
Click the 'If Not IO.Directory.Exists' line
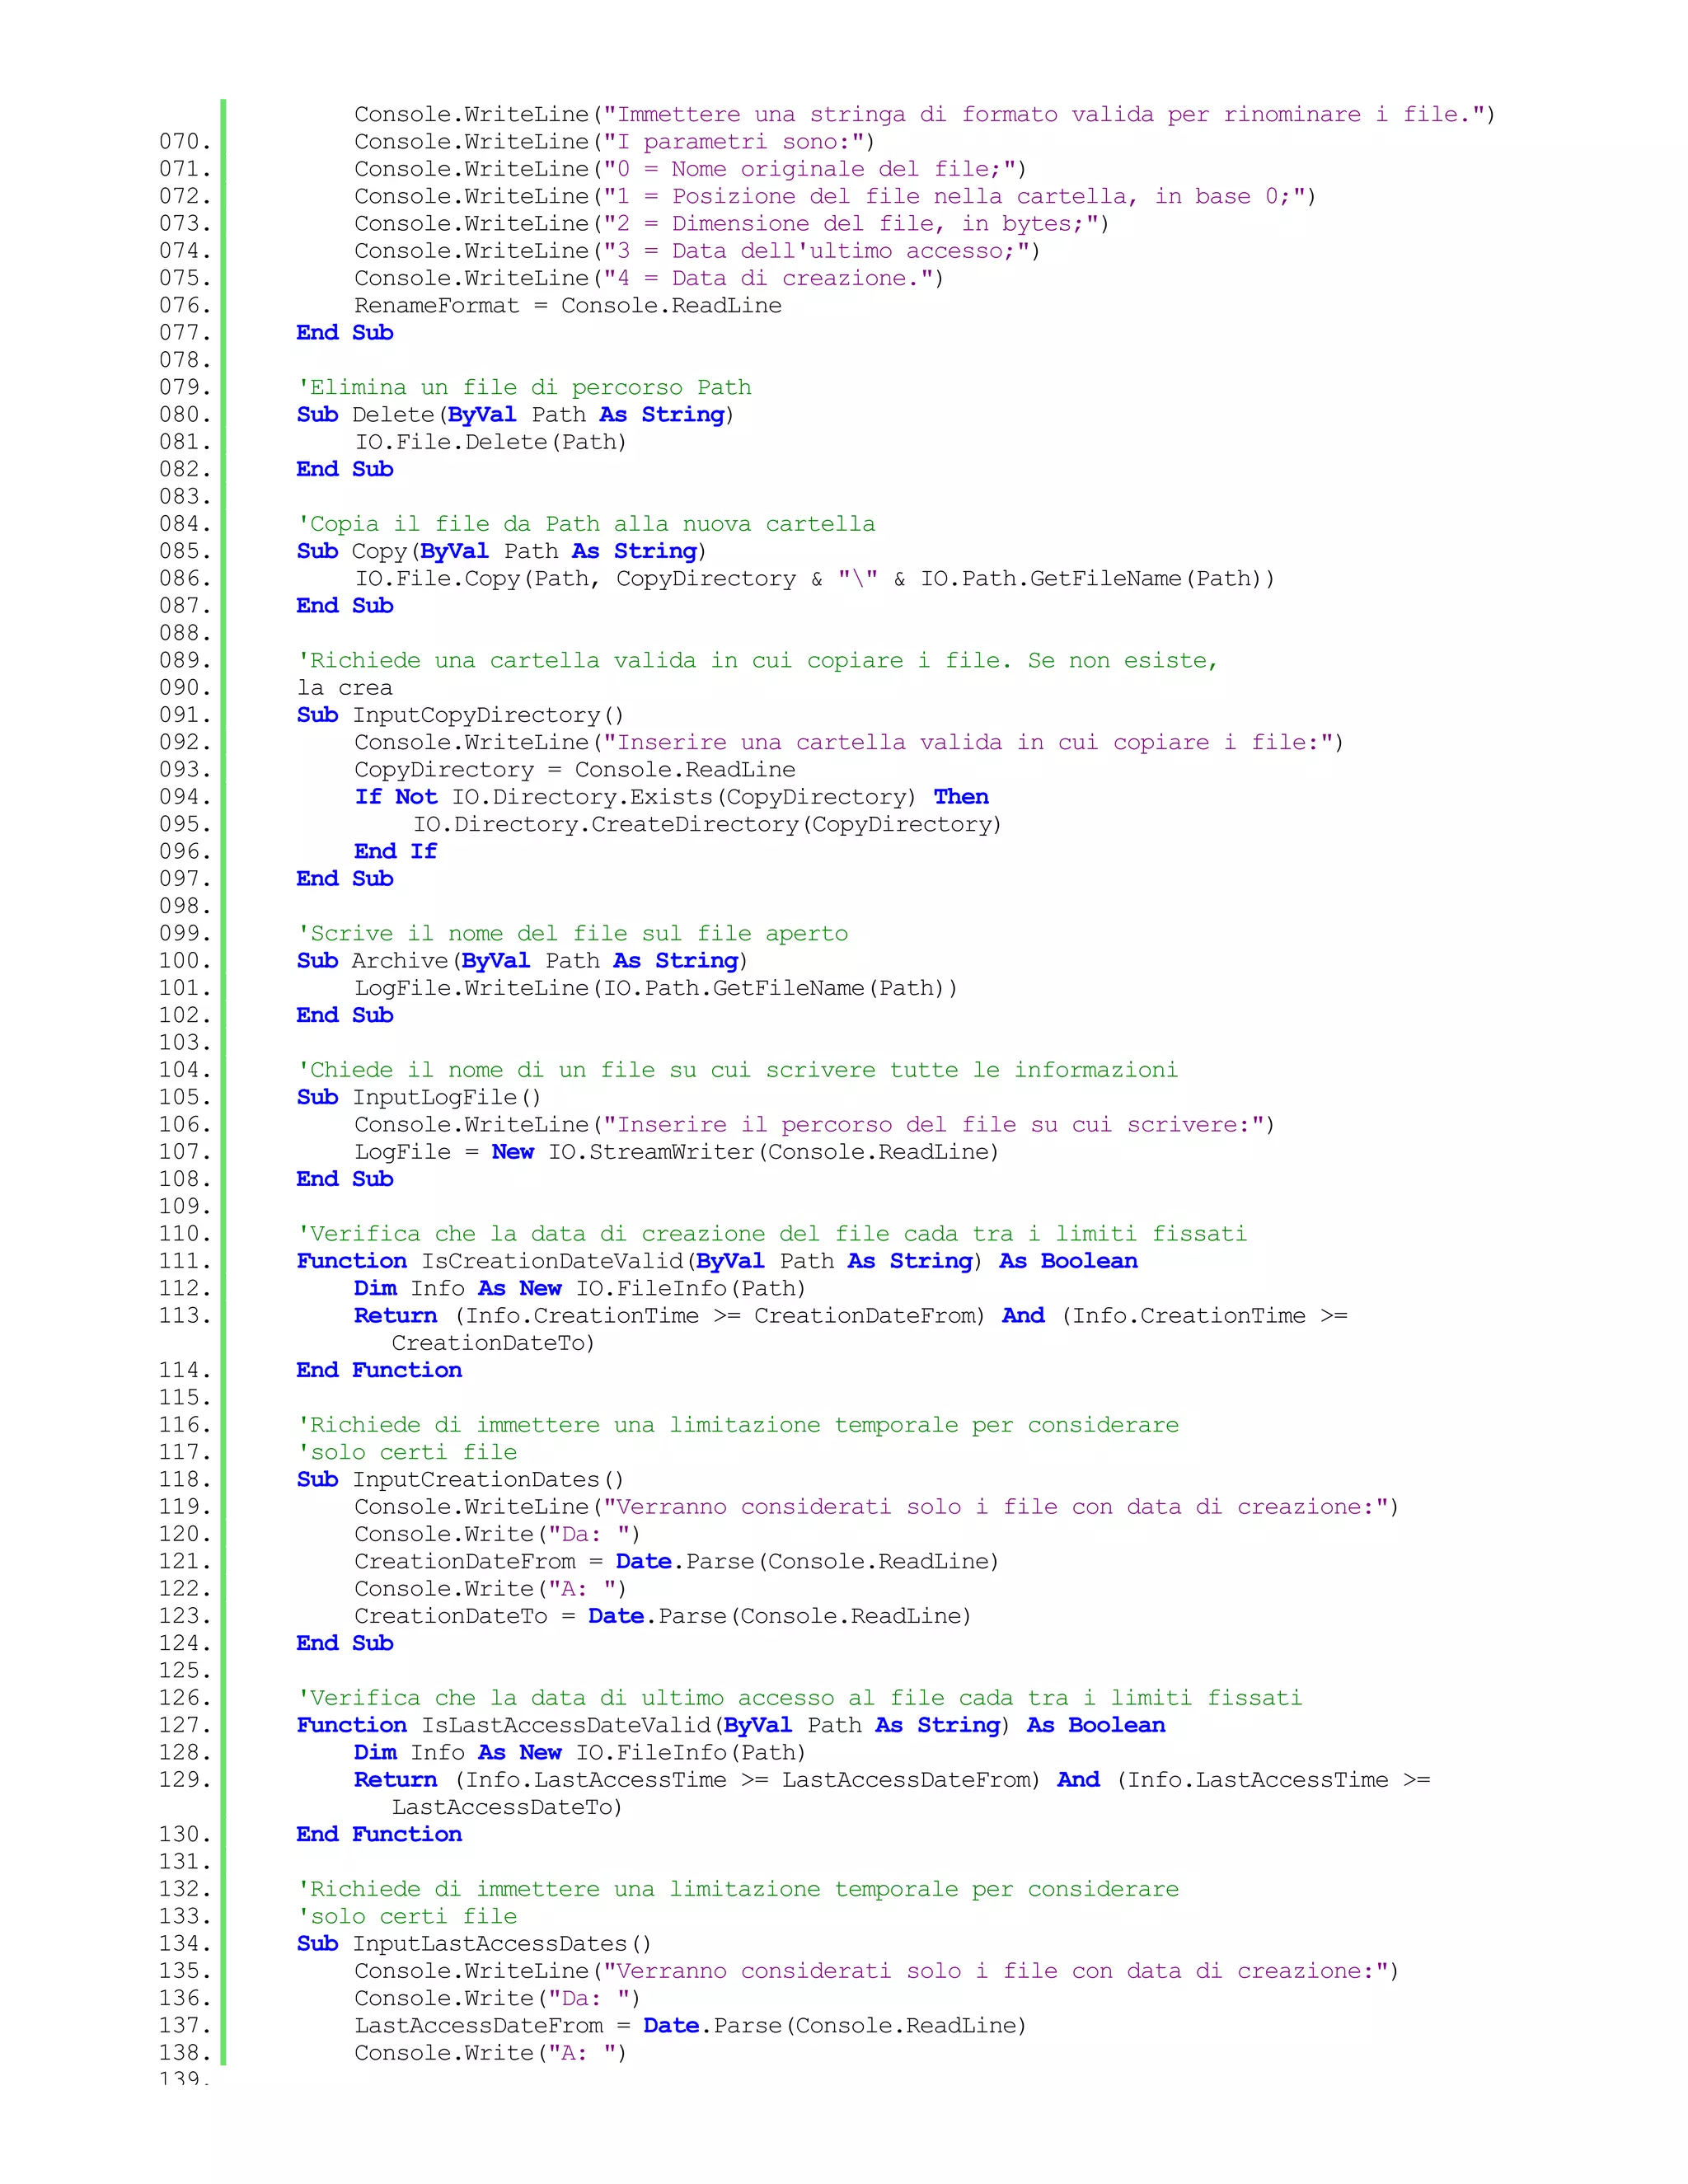671,797
